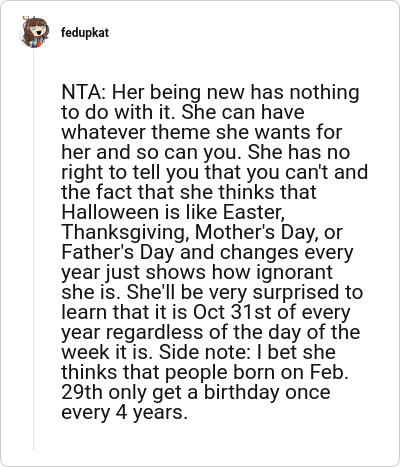400x467 pixels.
Task: Click the word 'Halloween' in the comment
Action: [110, 212]
